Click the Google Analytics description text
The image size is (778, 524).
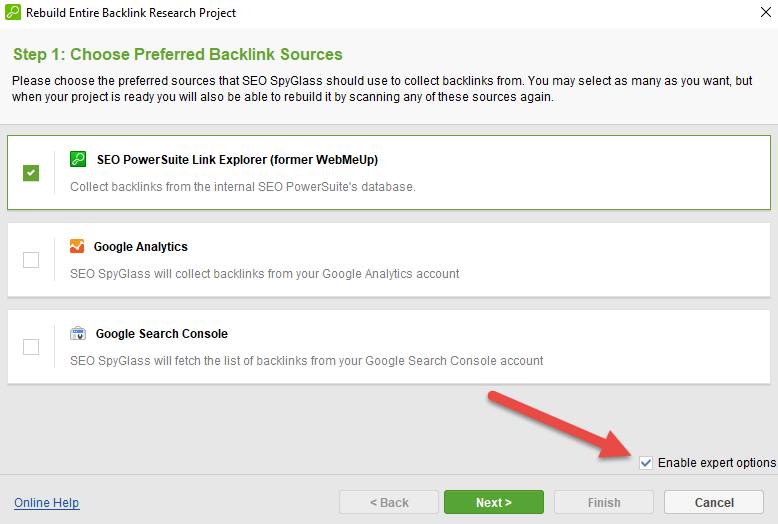(264, 274)
